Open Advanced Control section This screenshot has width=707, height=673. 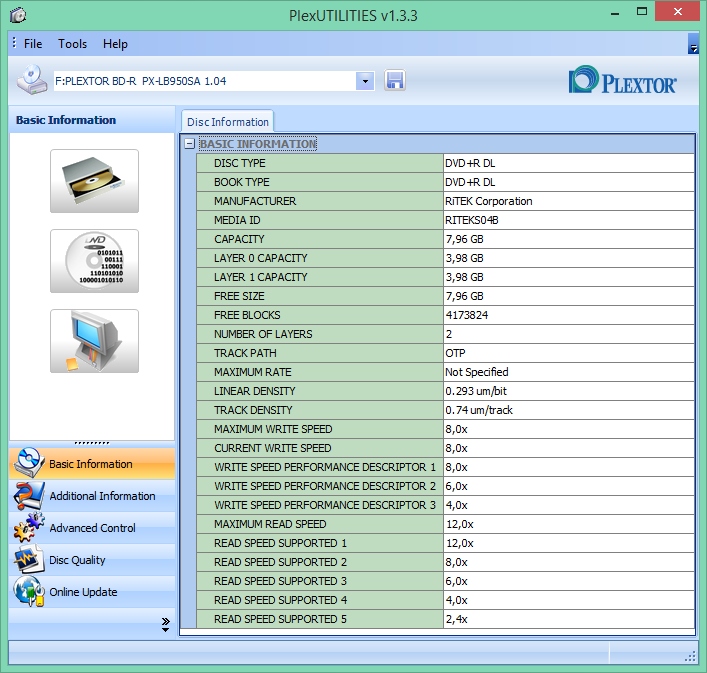coord(92,528)
